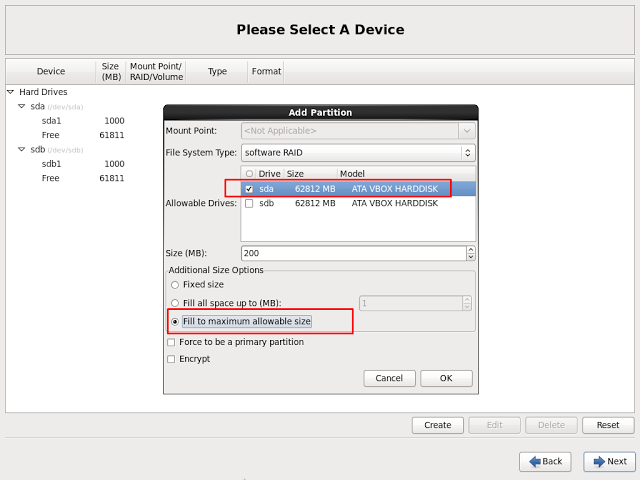Image resolution: width=640 pixels, height=480 pixels.
Task: Enable Force to be a primary partition
Action: (171, 342)
